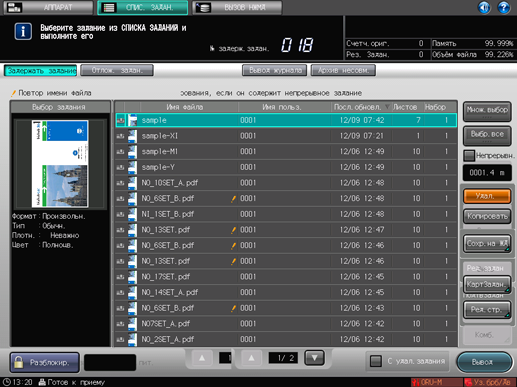Select the sample-XI job row
Viewport: 517px width, 387px height.
(286, 136)
